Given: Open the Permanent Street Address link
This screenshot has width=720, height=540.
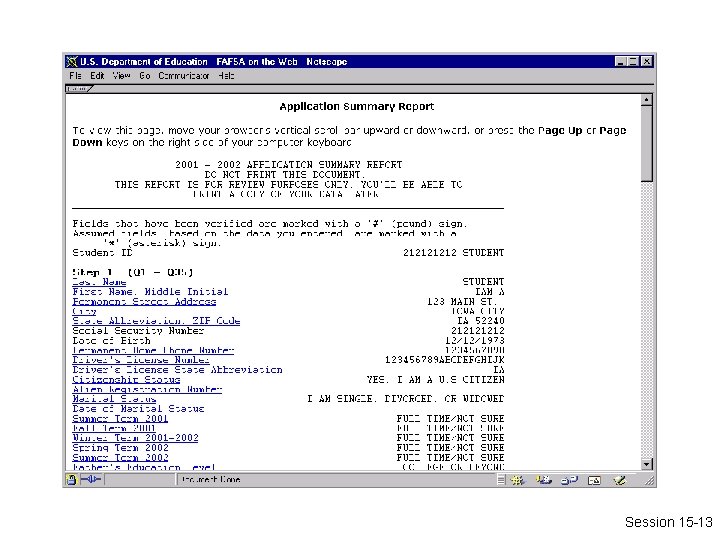Looking at the screenshot, I should point(144,302).
